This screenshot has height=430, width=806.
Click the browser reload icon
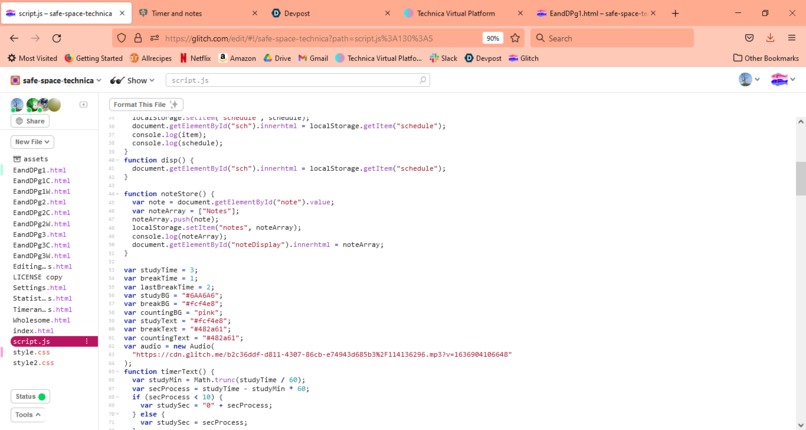pos(57,38)
